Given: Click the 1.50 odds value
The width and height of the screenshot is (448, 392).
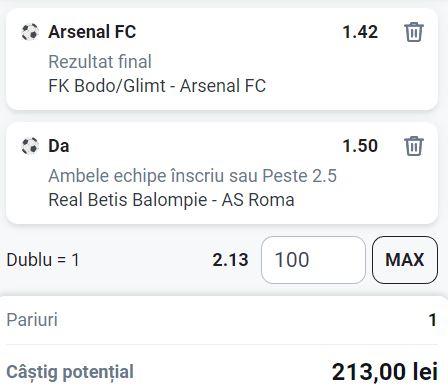Looking at the screenshot, I should 360,146.
